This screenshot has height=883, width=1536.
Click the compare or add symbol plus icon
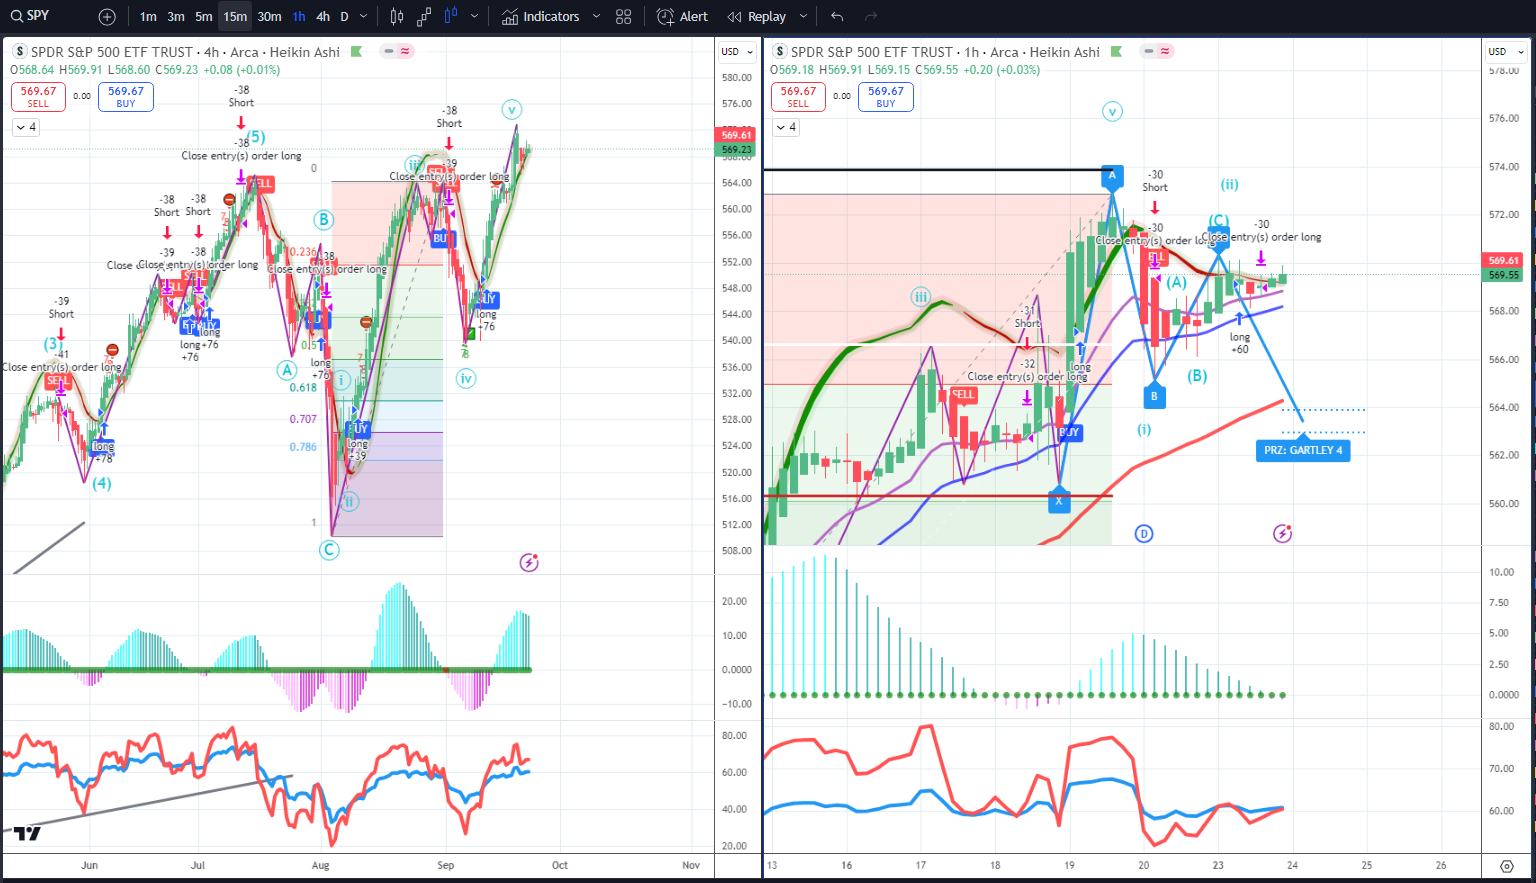pos(108,17)
